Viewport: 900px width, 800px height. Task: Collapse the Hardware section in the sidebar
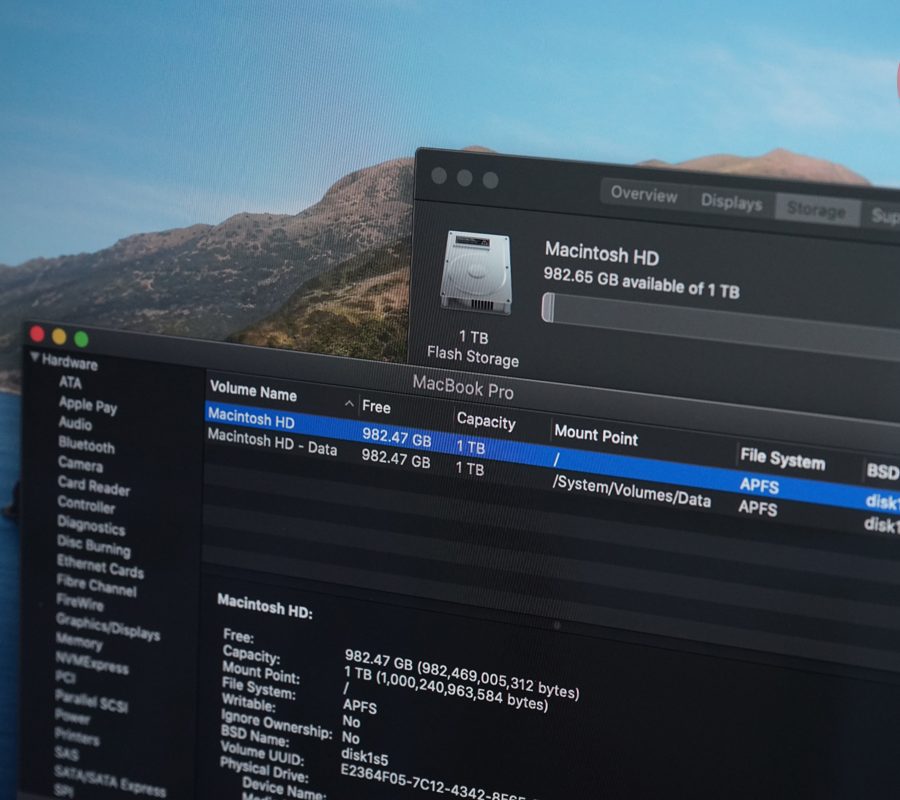pyautogui.click(x=35, y=358)
